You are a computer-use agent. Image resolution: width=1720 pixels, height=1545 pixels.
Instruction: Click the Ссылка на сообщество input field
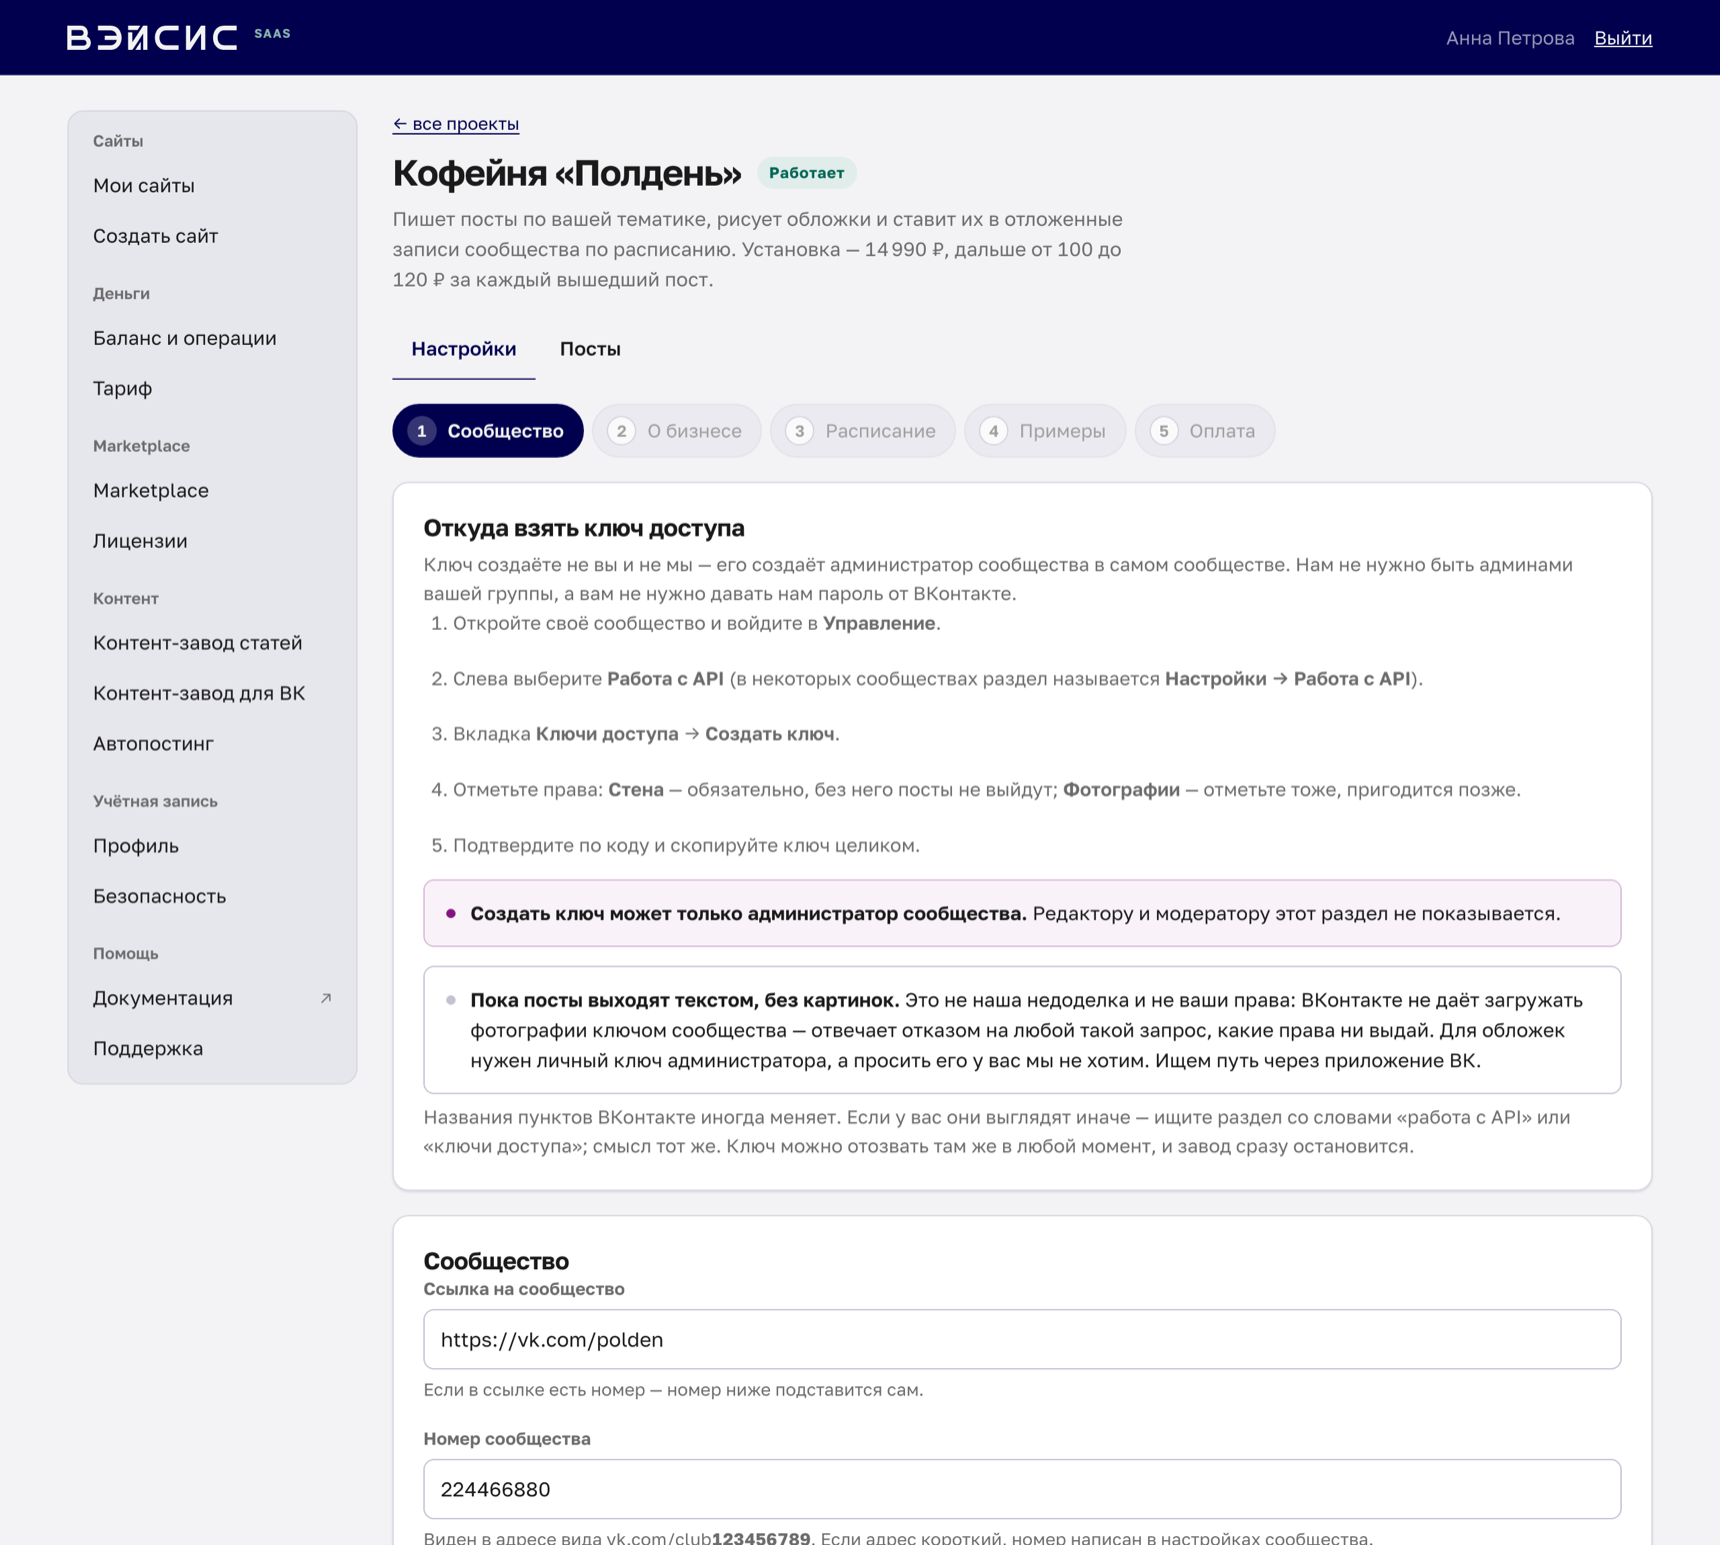[x=1022, y=1340]
